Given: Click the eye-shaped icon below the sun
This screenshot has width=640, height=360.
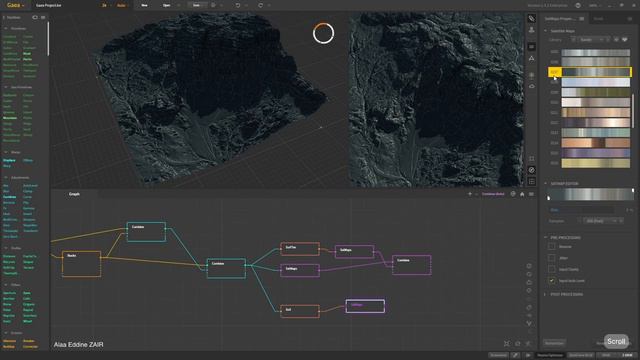Looking at the screenshot, I should pyautogui.click(x=531, y=87).
